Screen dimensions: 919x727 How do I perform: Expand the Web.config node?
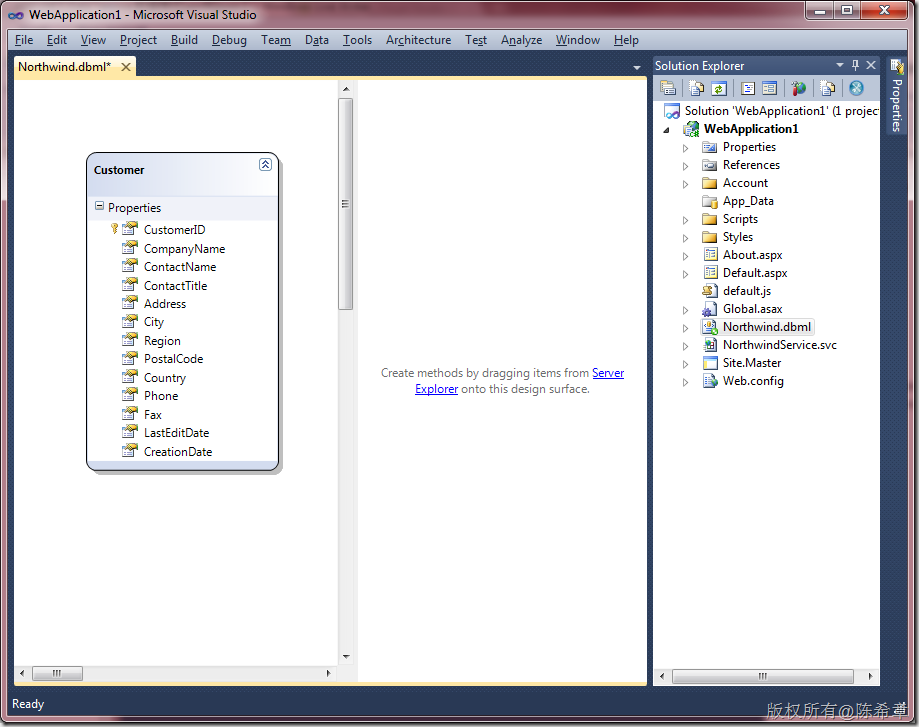point(685,382)
